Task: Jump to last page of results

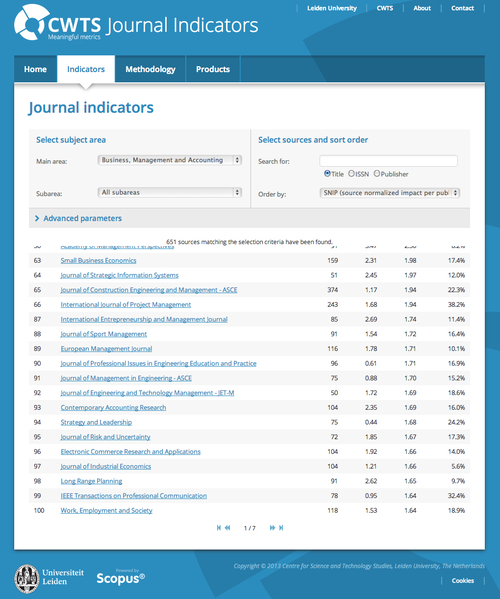Action: pos(281,528)
